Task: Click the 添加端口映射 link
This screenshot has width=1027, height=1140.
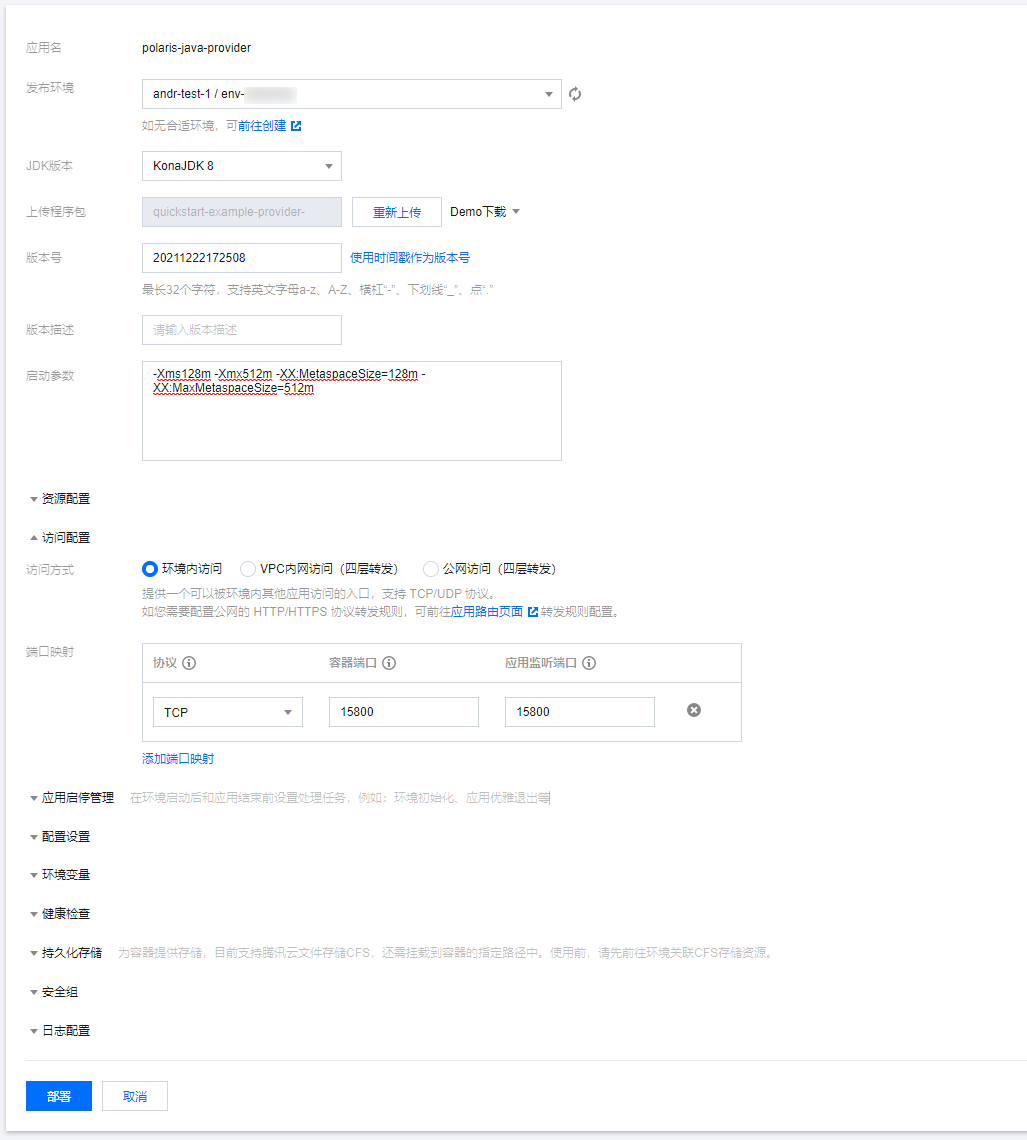Action: 178,759
